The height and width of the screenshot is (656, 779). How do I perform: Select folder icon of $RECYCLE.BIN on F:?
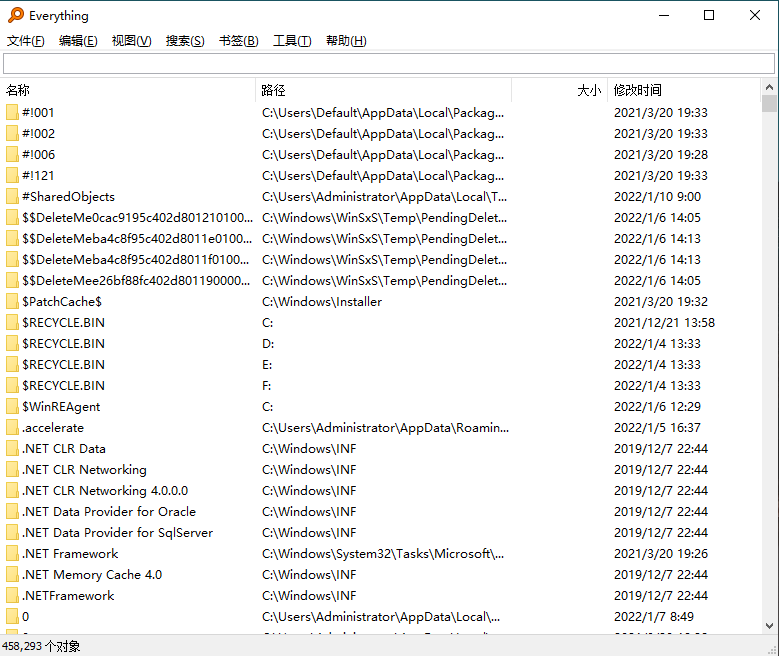click(12, 386)
